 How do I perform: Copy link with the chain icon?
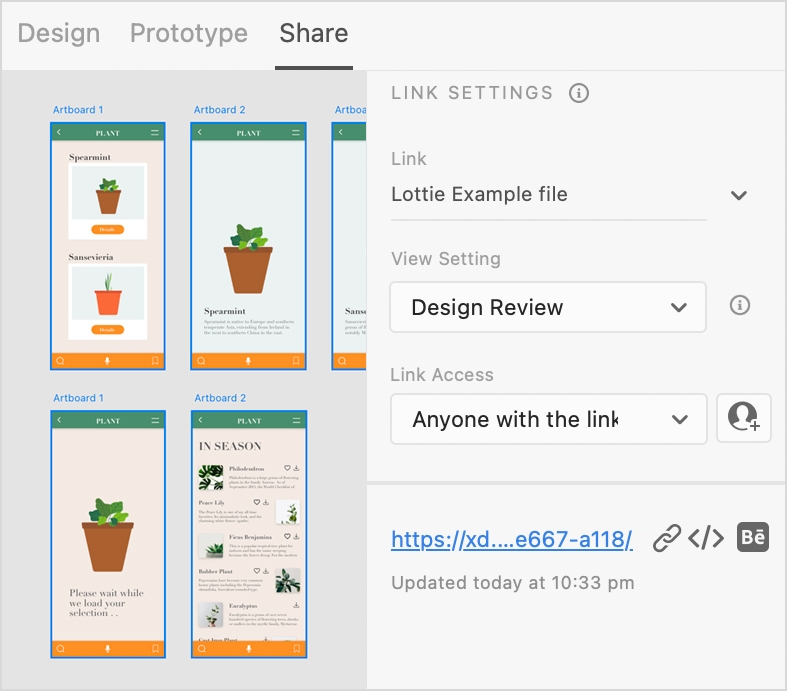pyautogui.click(x=667, y=538)
